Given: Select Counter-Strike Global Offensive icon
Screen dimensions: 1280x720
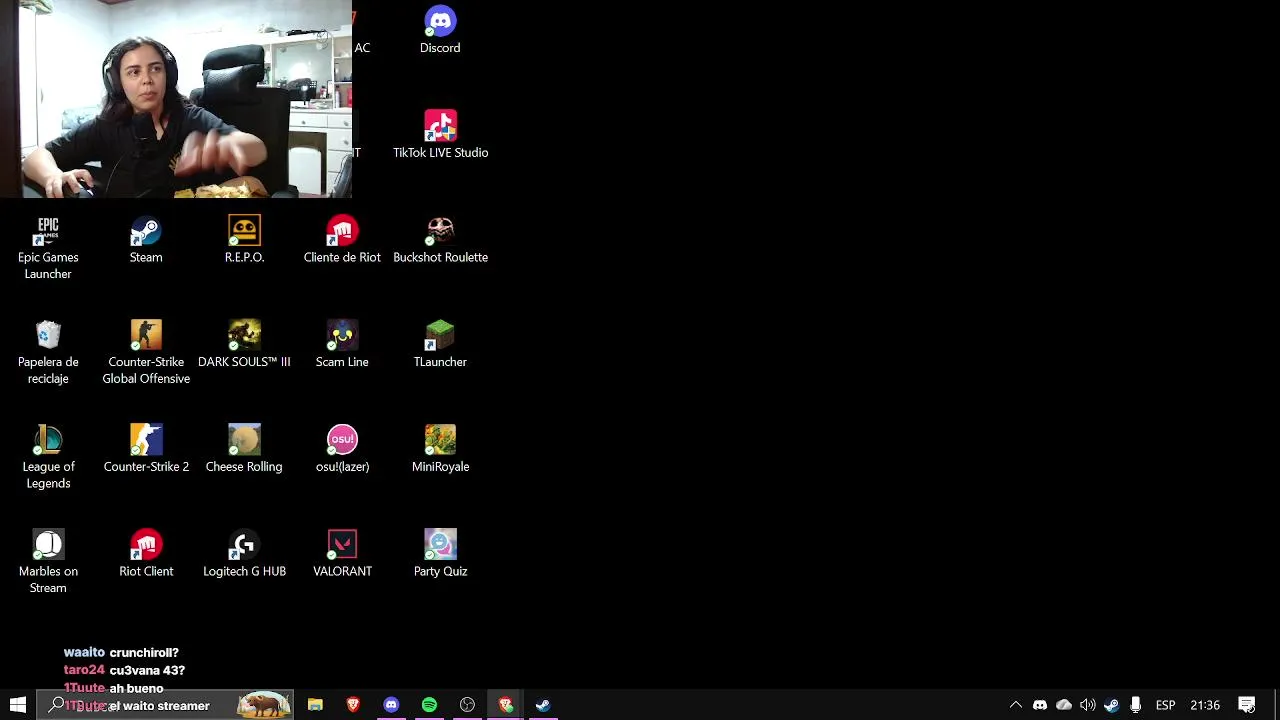Looking at the screenshot, I should pos(146,352).
